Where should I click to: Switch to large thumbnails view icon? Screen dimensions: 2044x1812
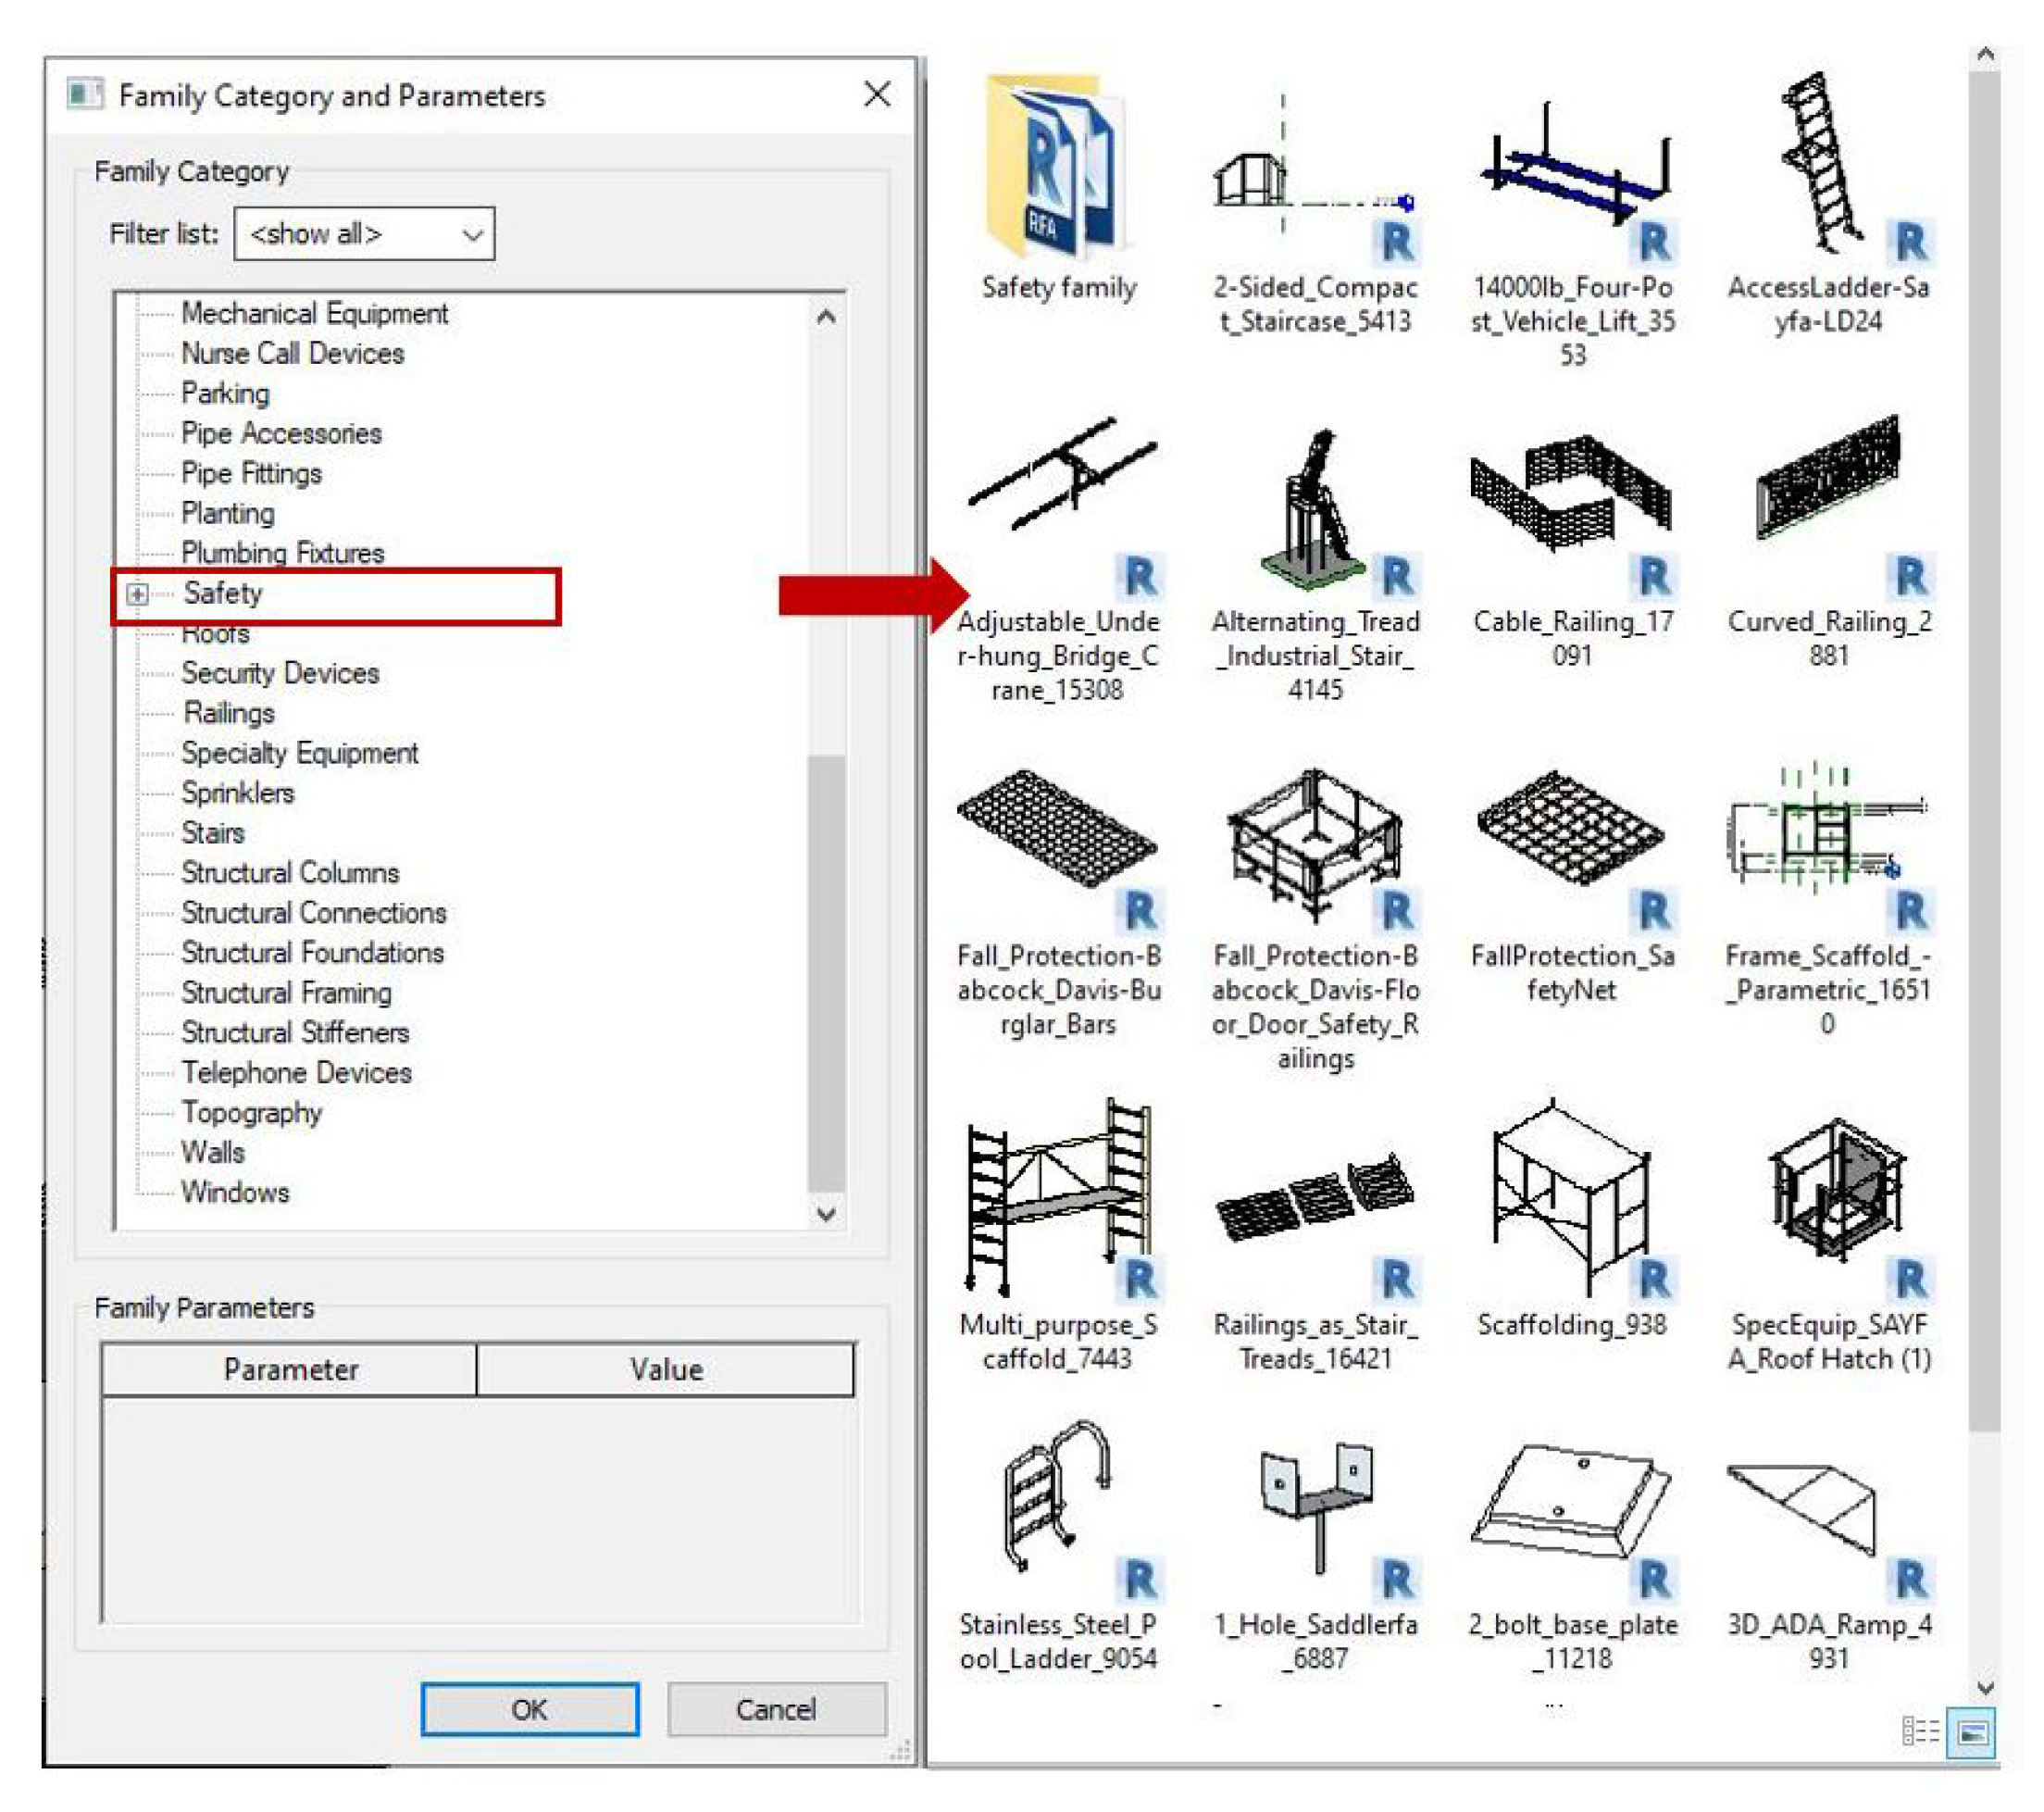pyautogui.click(x=1971, y=1731)
